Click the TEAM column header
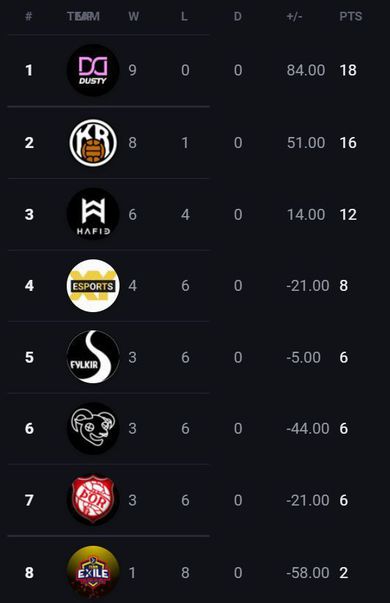This screenshot has width=390, height=603. (x=83, y=17)
